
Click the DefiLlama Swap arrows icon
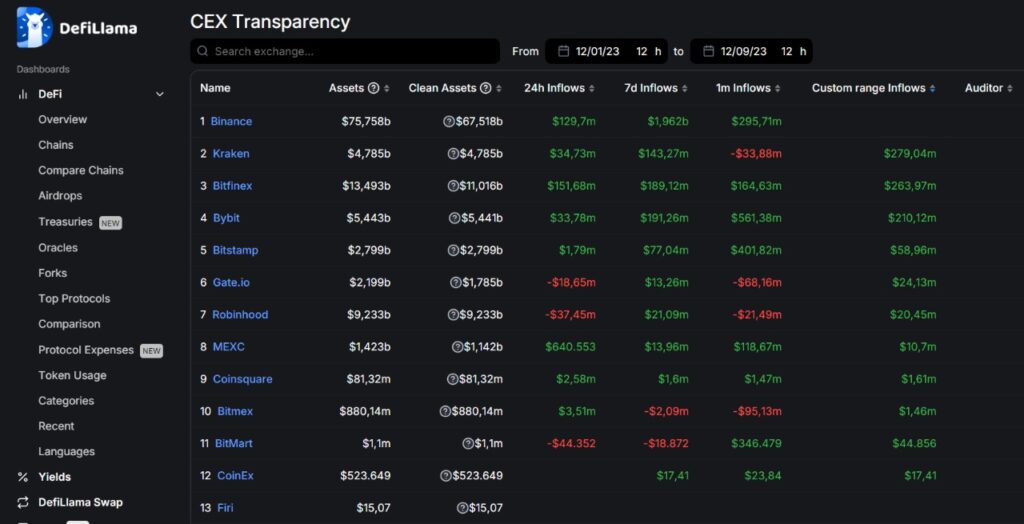[x=23, y=502]
